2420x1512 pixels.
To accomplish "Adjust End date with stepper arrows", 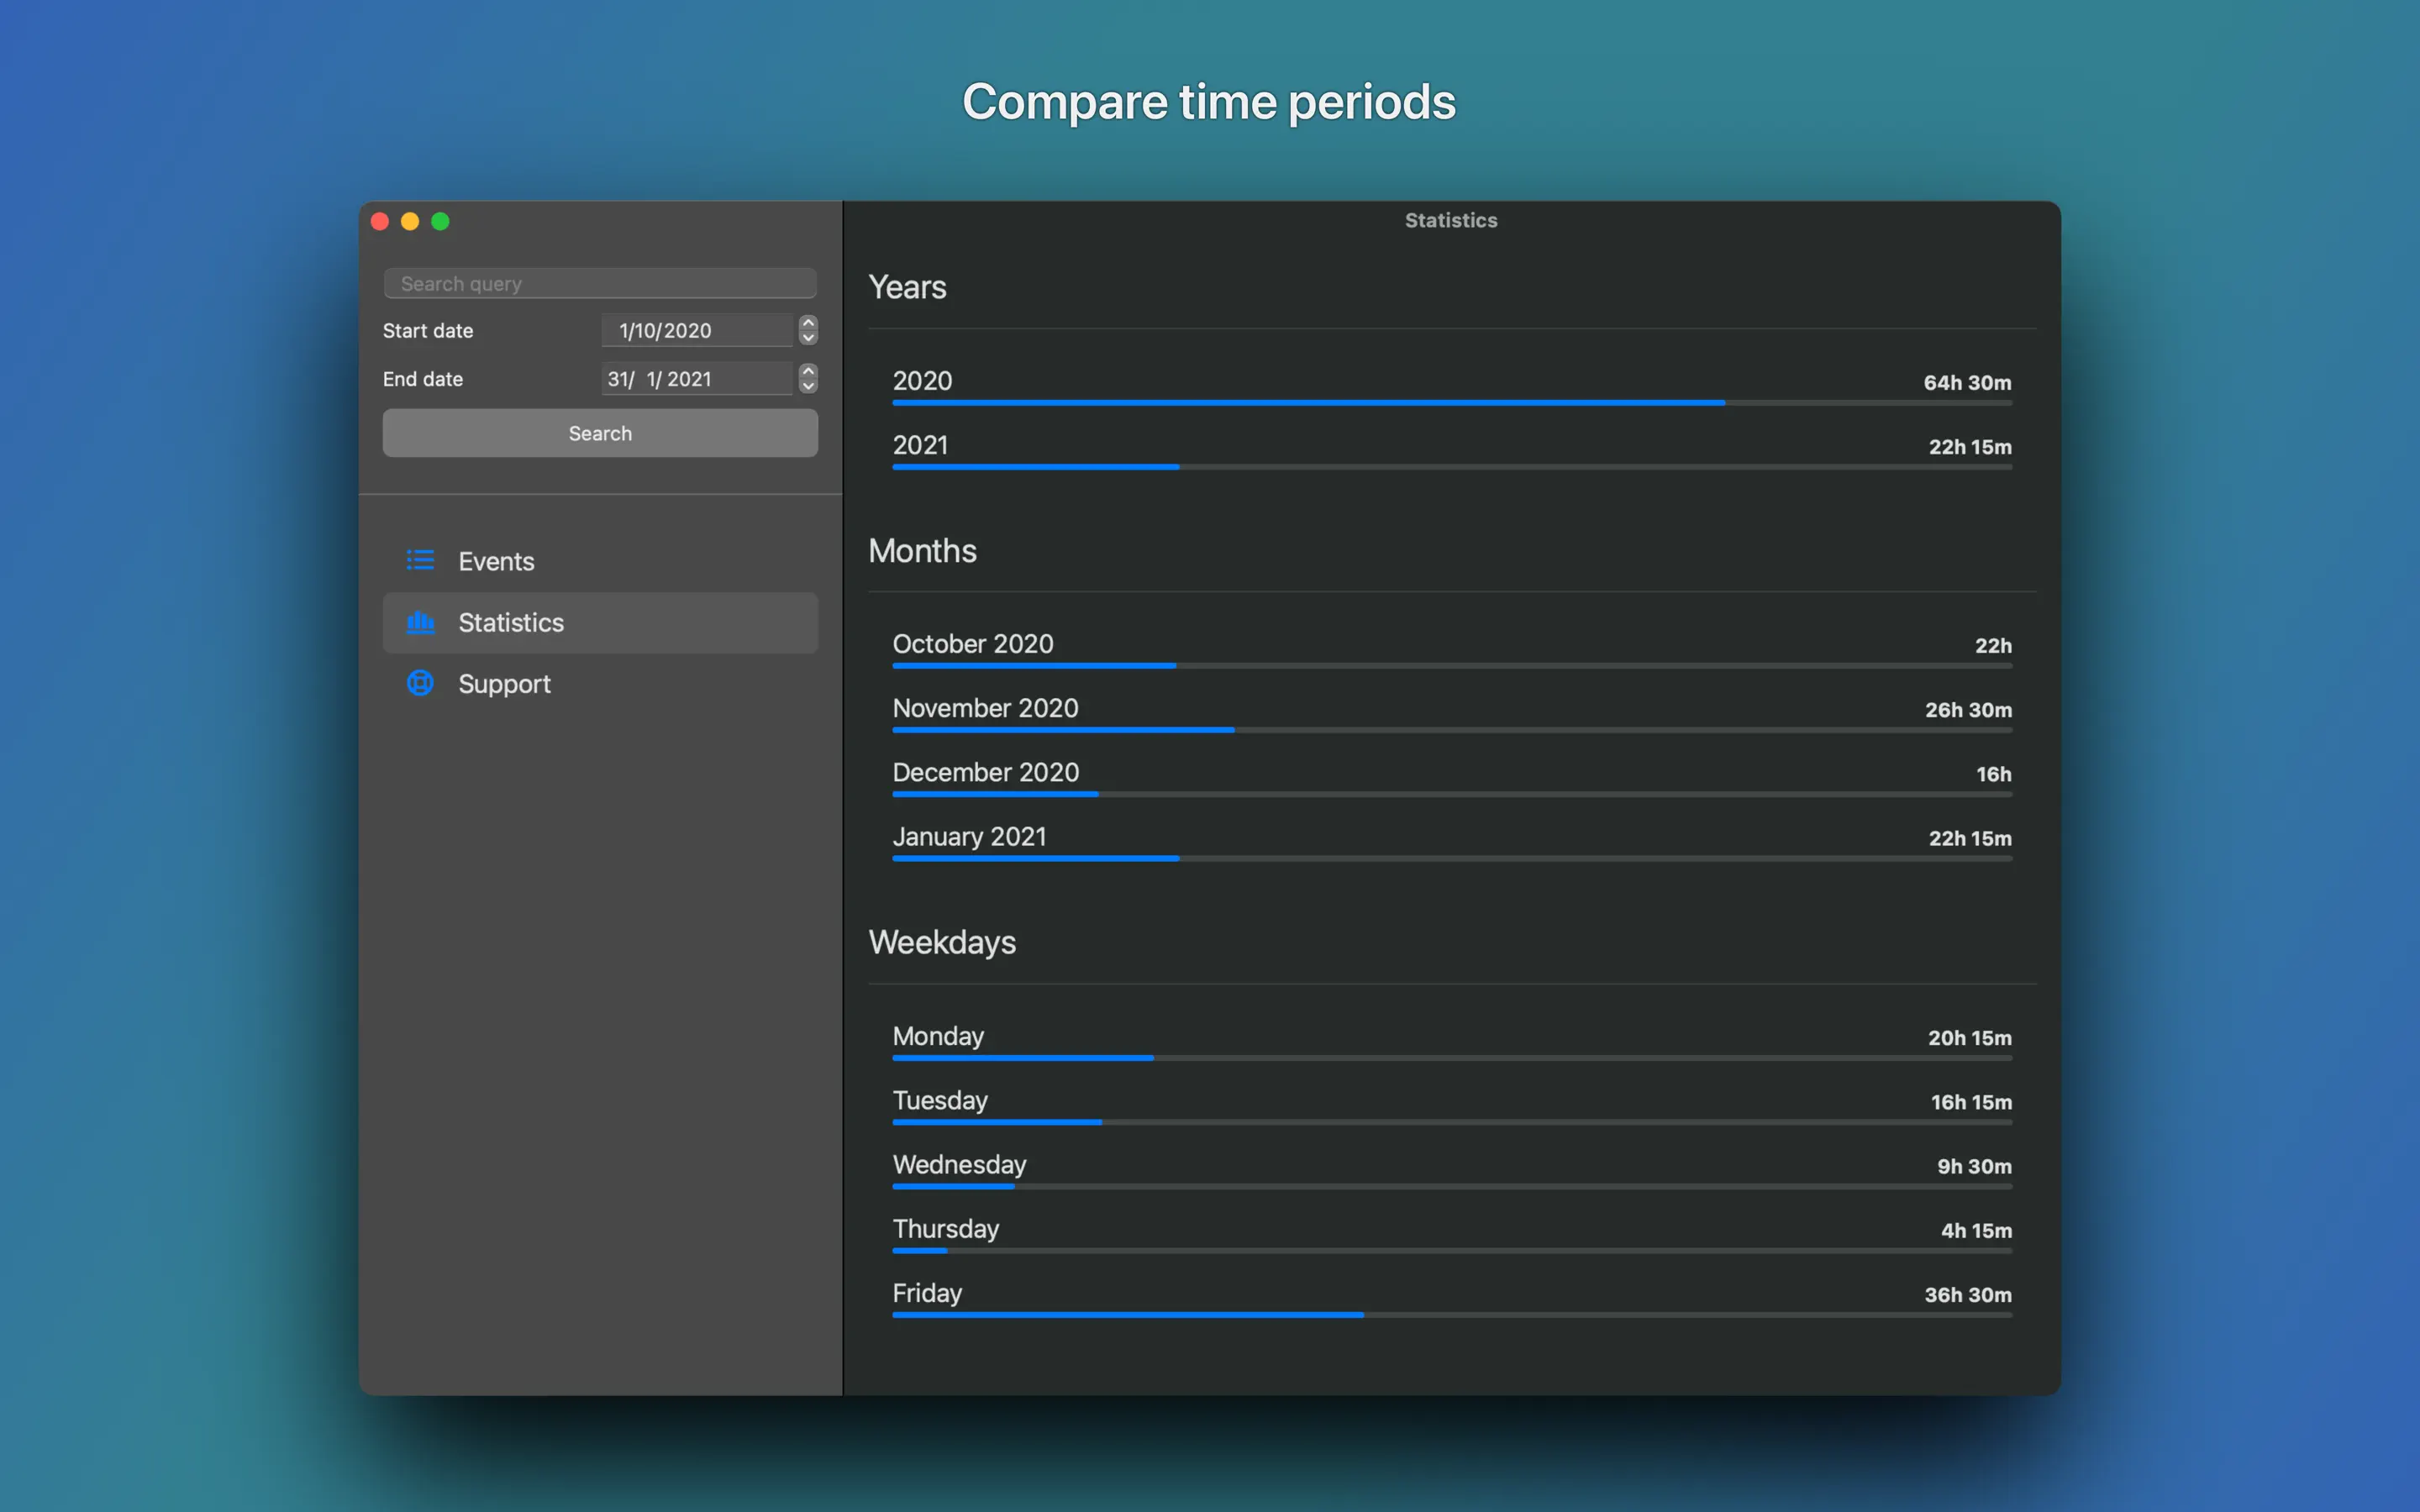I will tap(808, 378).
